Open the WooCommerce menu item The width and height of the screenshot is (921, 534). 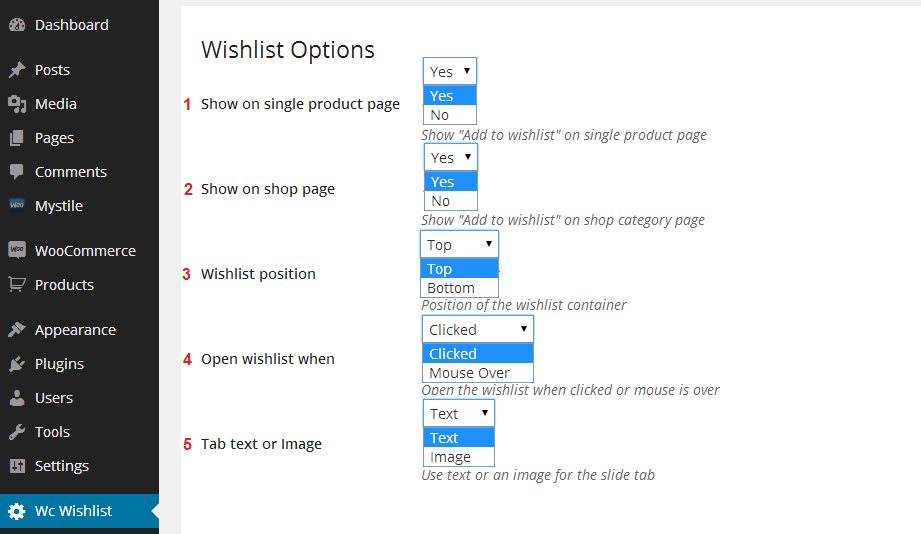84,251
